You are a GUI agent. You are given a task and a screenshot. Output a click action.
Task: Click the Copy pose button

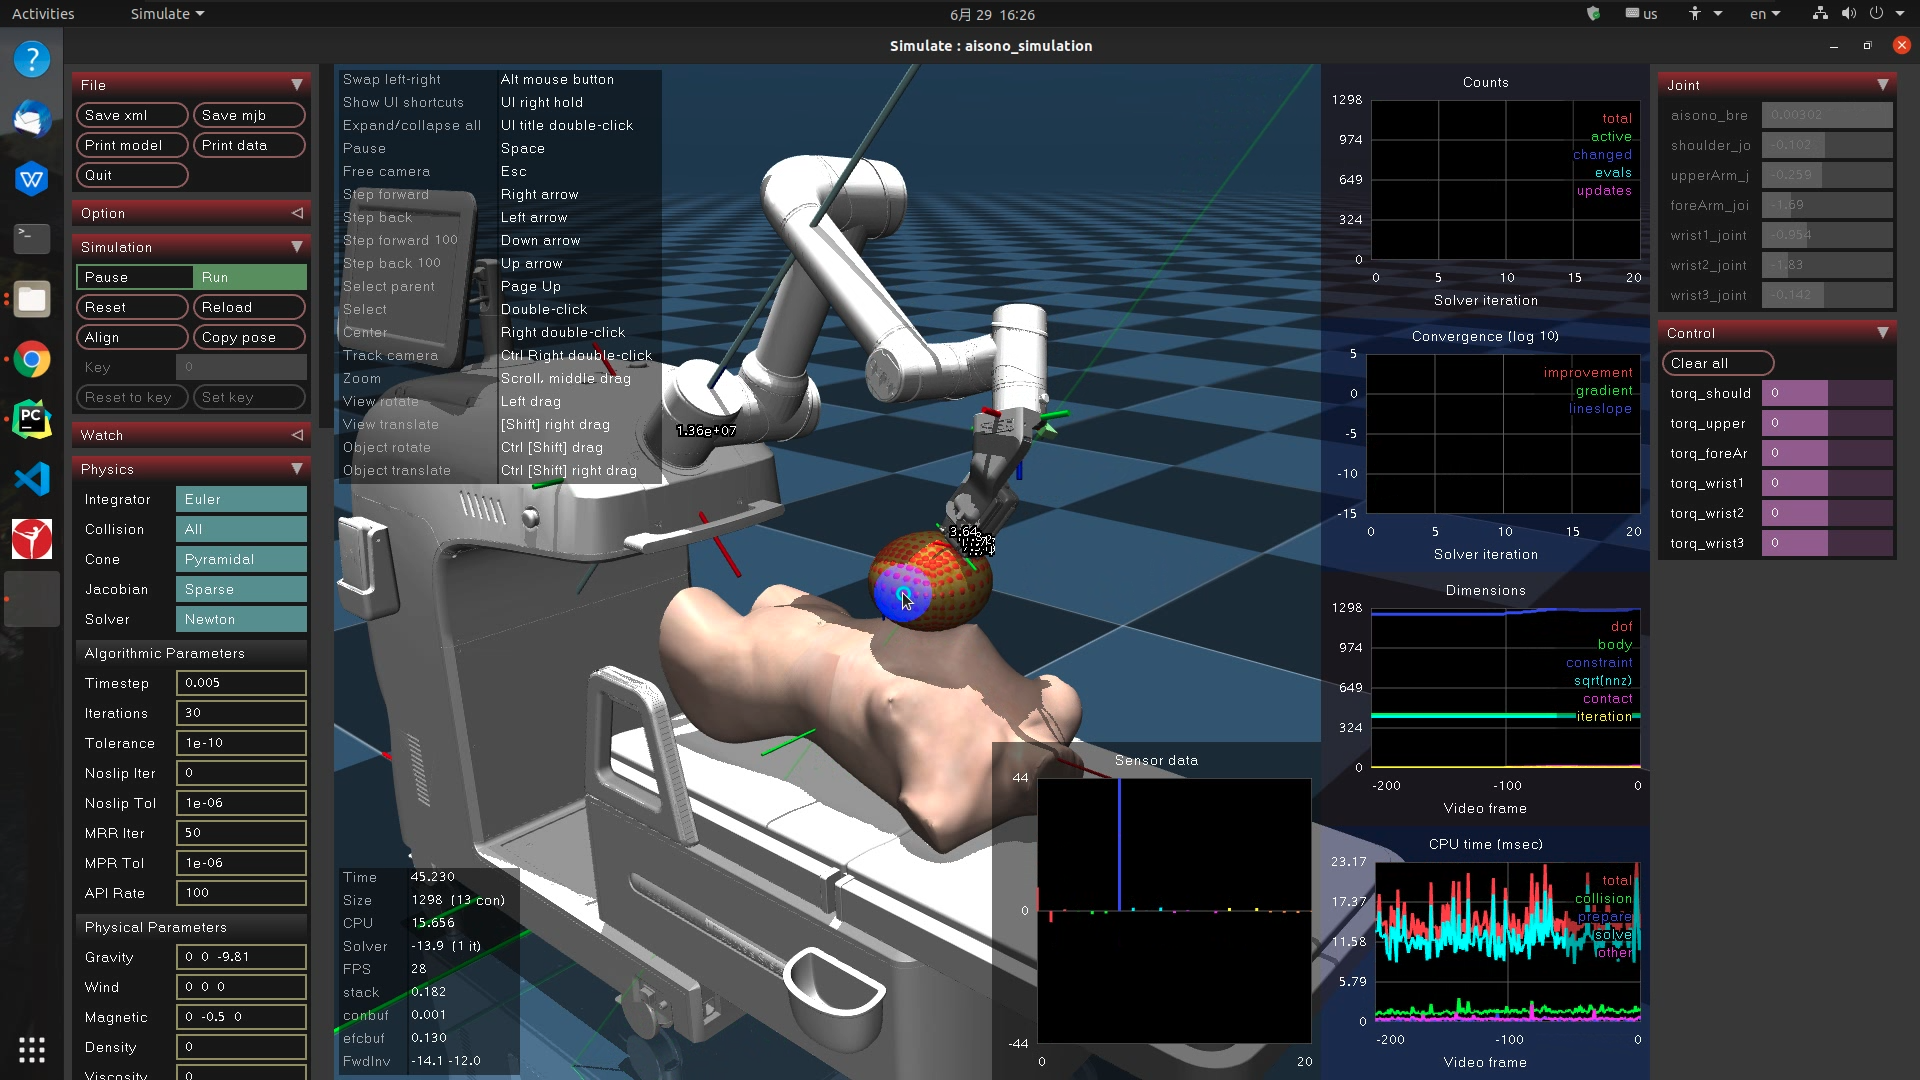coord(249,337)
